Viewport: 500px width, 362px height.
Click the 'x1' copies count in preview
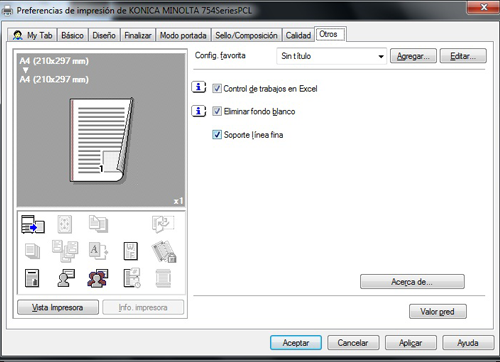(178, 201)
